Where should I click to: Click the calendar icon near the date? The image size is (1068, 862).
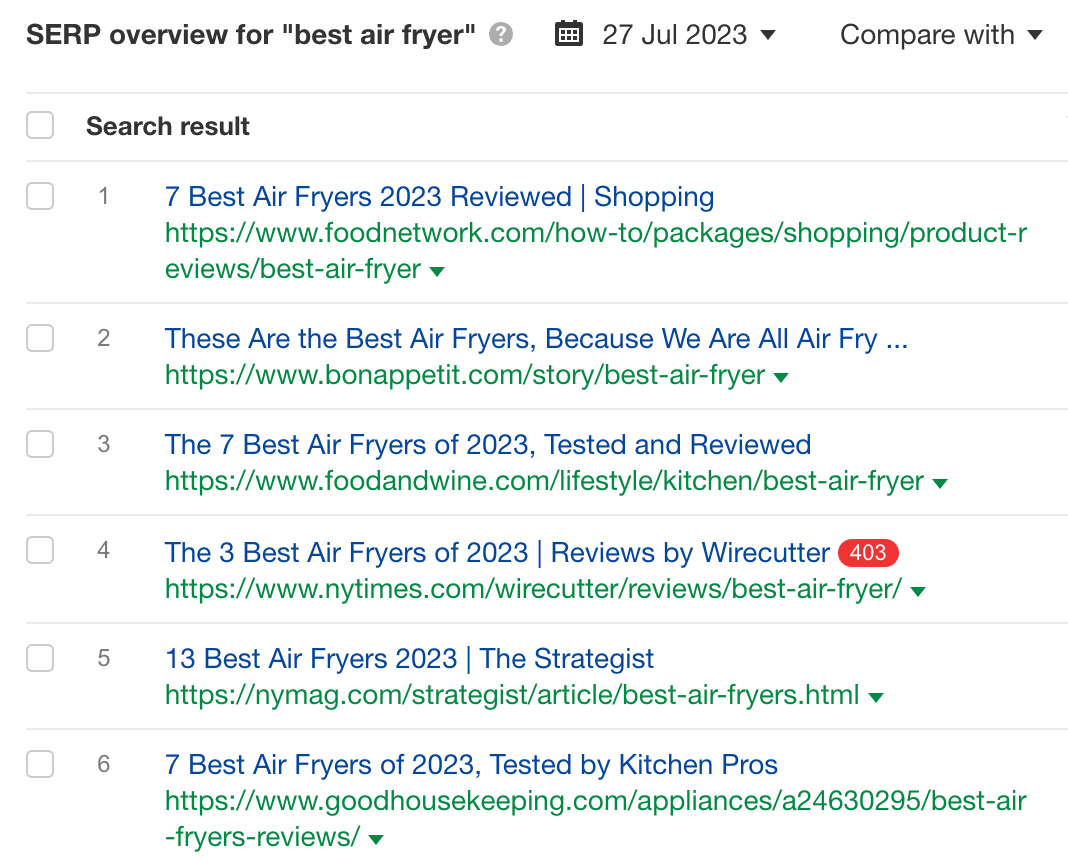click(568, 33)
